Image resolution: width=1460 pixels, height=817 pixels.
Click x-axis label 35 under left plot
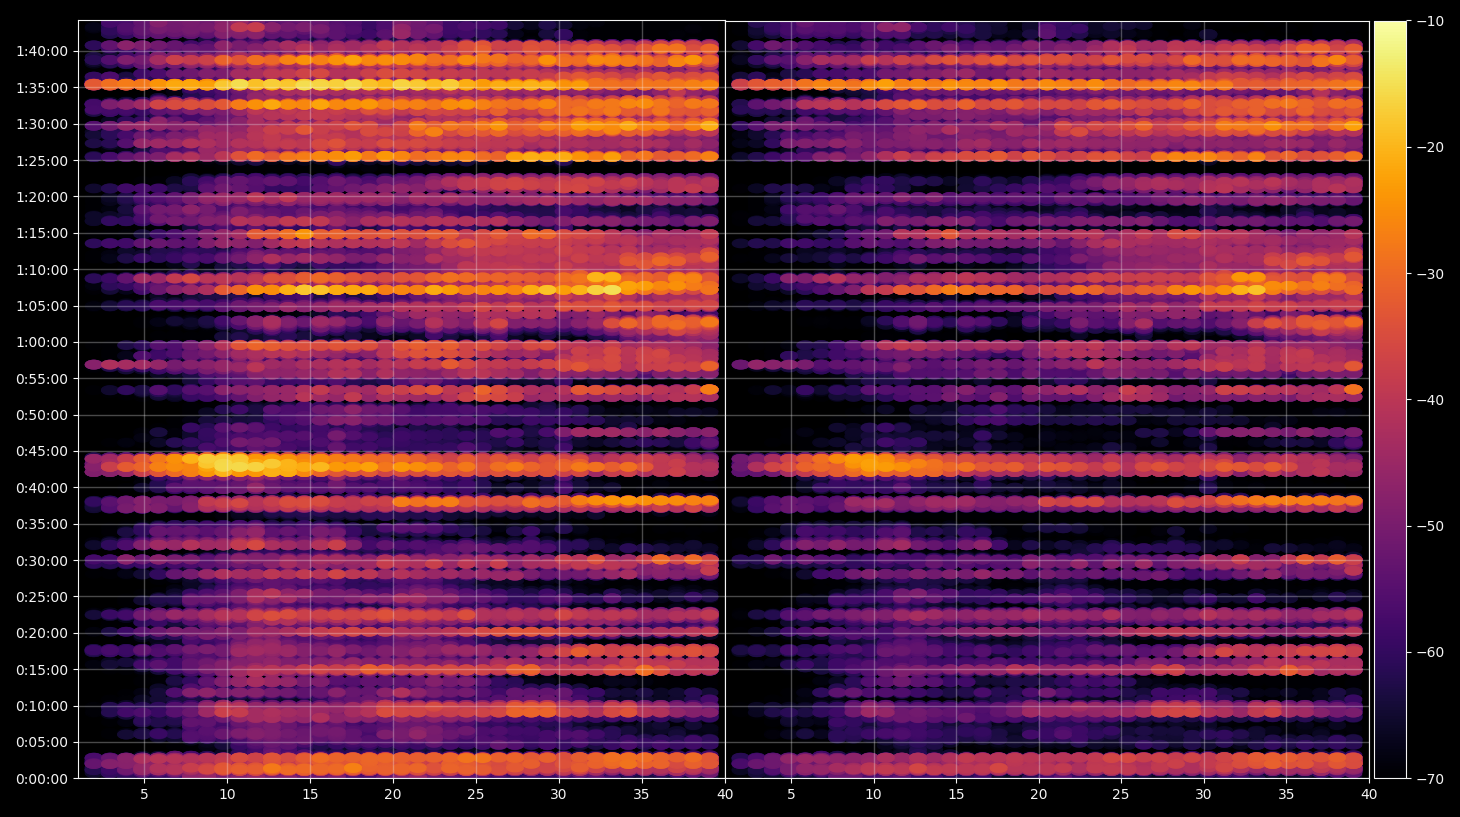point(641,795)
